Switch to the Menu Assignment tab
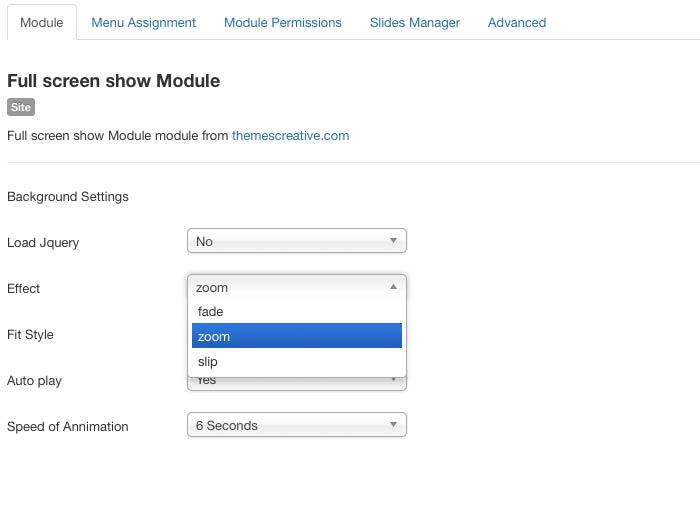 pos(143,22)
